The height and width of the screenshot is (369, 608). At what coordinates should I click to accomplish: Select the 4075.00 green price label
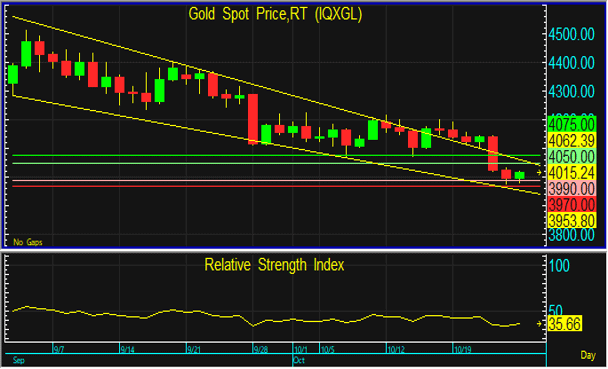(x=572, y=125)
